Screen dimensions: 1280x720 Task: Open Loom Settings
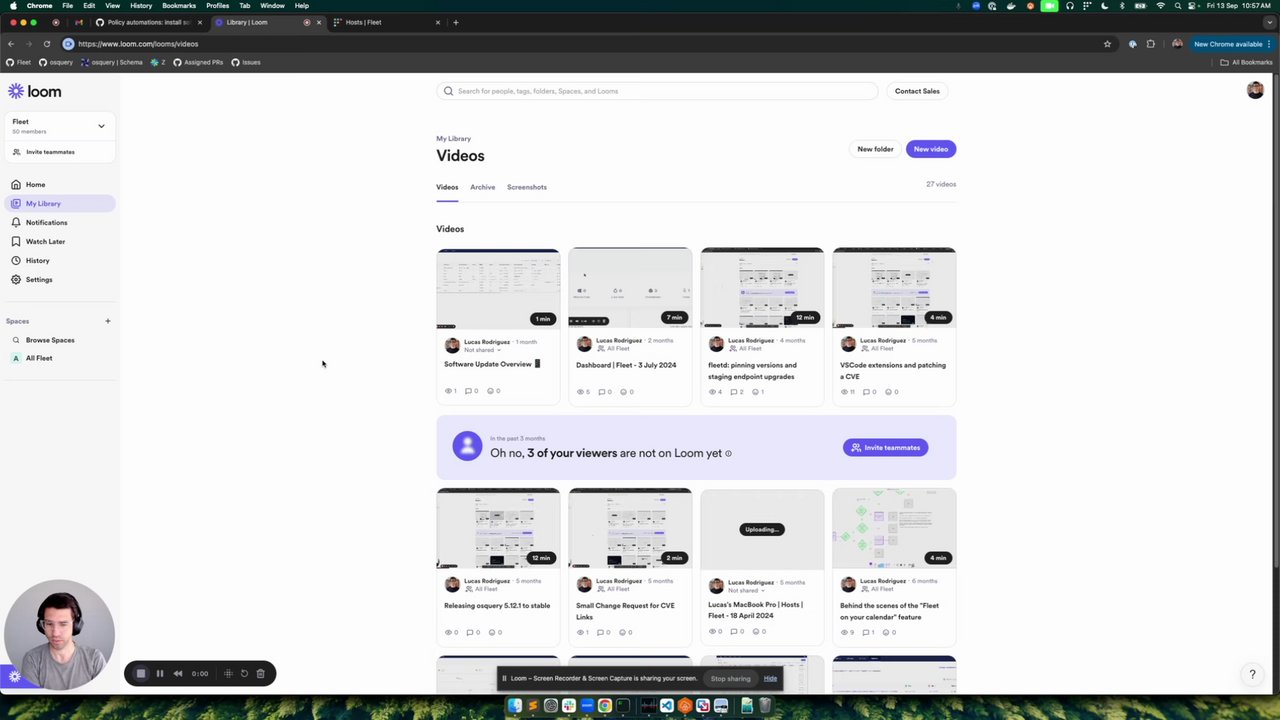[58, 279]
